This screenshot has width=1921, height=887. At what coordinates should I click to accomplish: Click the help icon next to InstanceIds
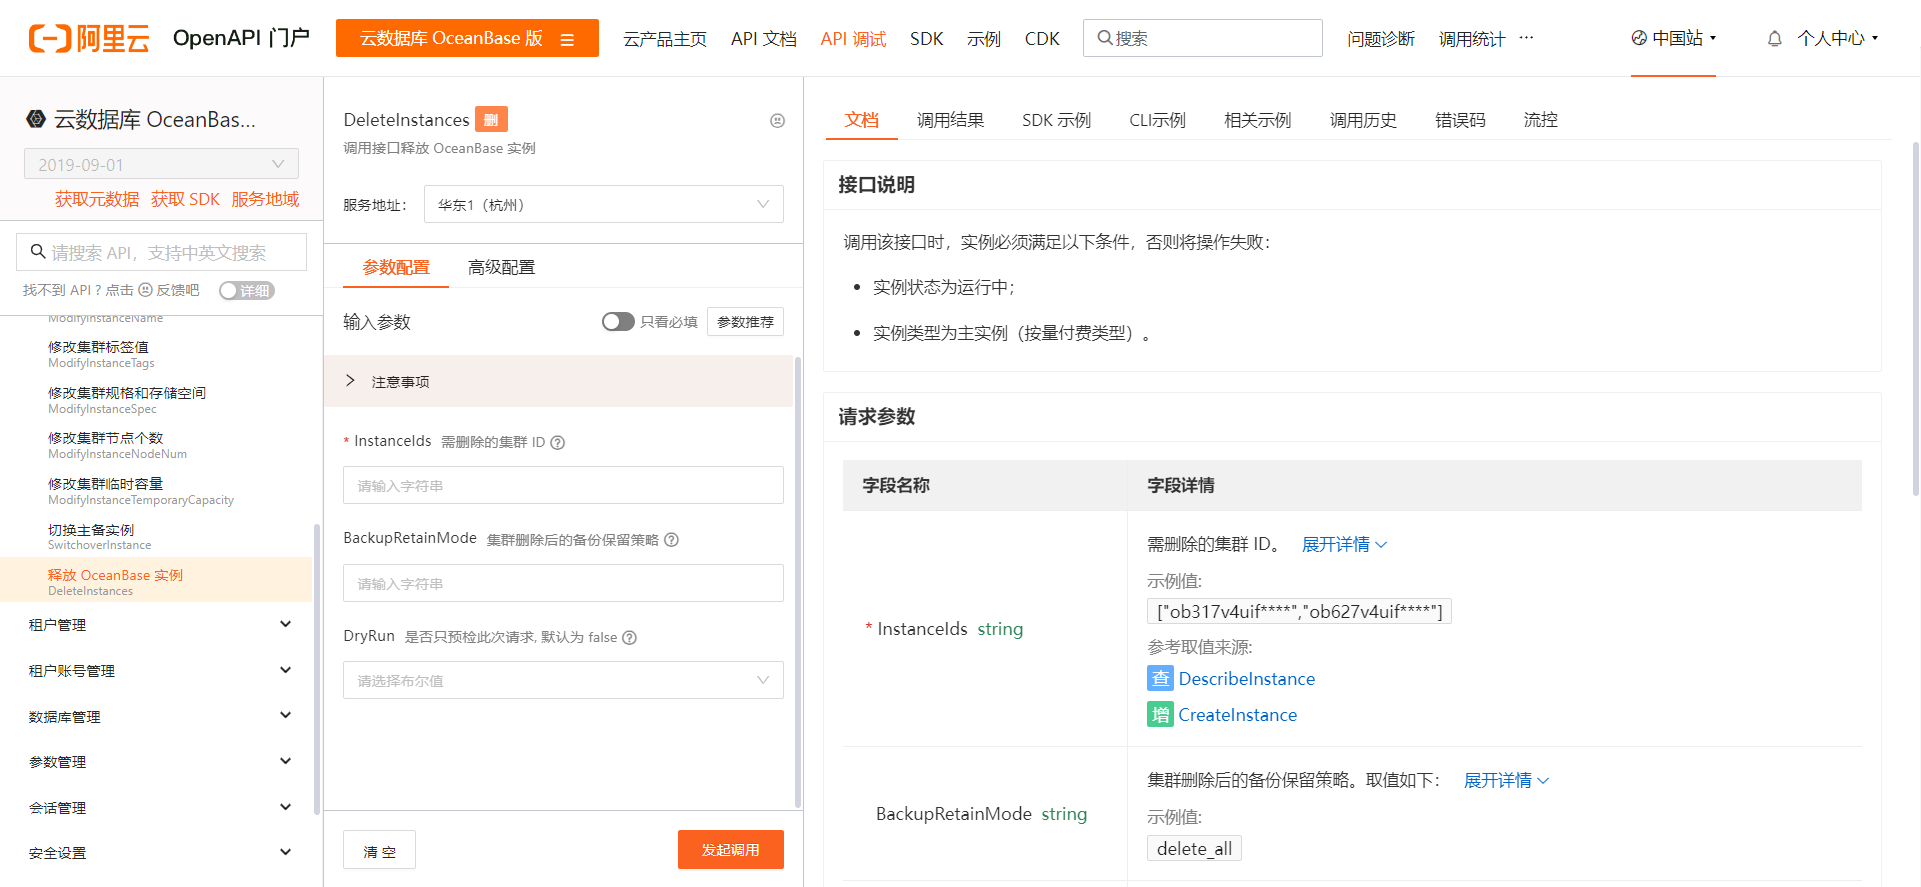pos(558,443)
